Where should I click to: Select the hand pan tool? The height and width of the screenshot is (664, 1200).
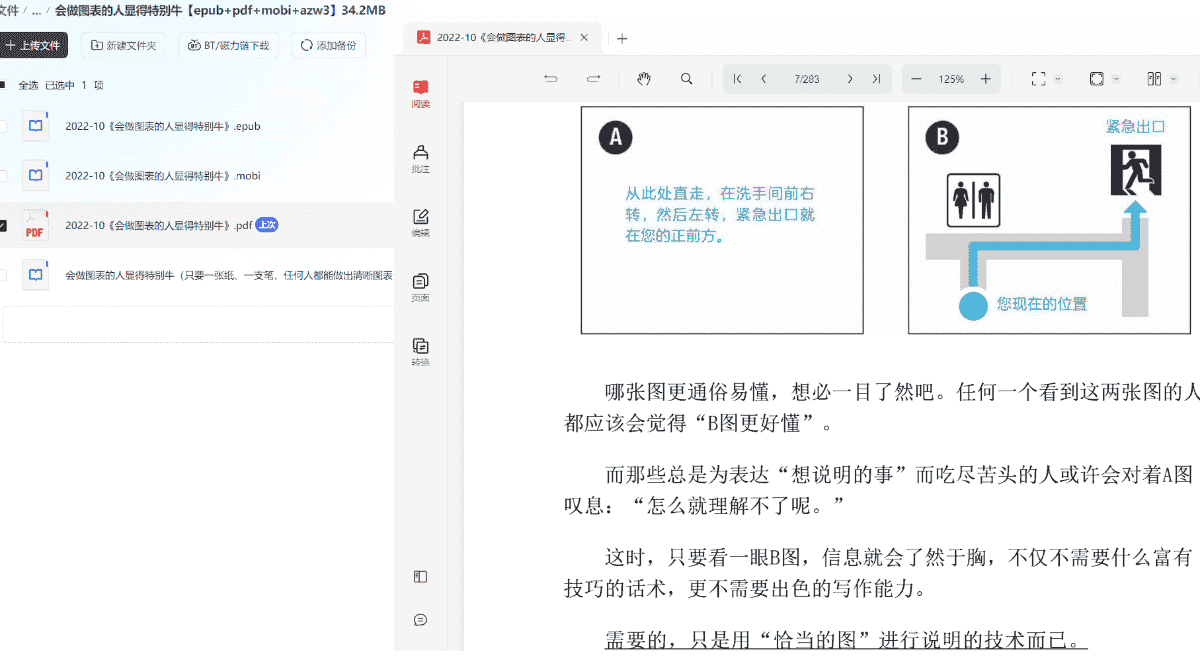click(645, 79)
